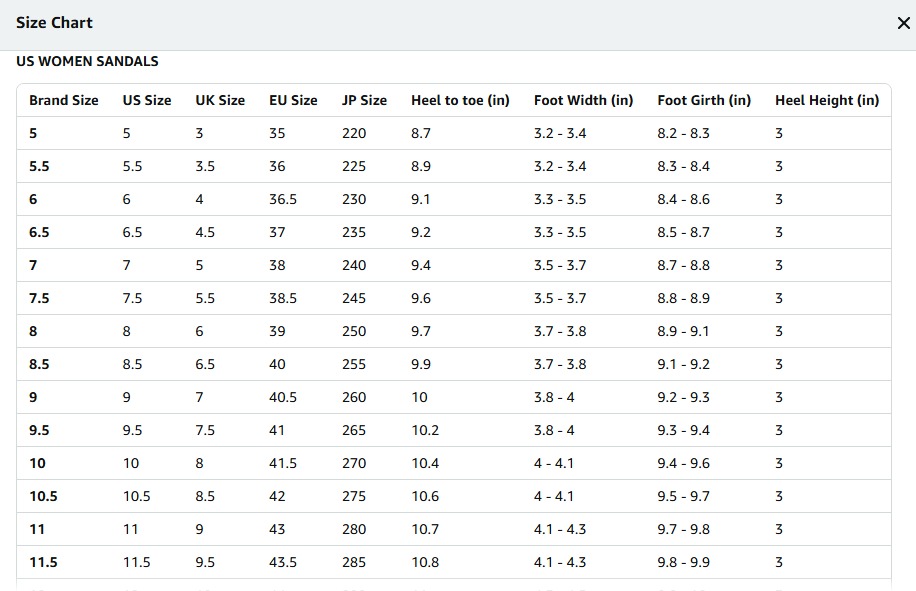Click the foot girth 9.4 - 9.6 cell
This screenshot has height=591, width=916.
click(x=683, y=463)
